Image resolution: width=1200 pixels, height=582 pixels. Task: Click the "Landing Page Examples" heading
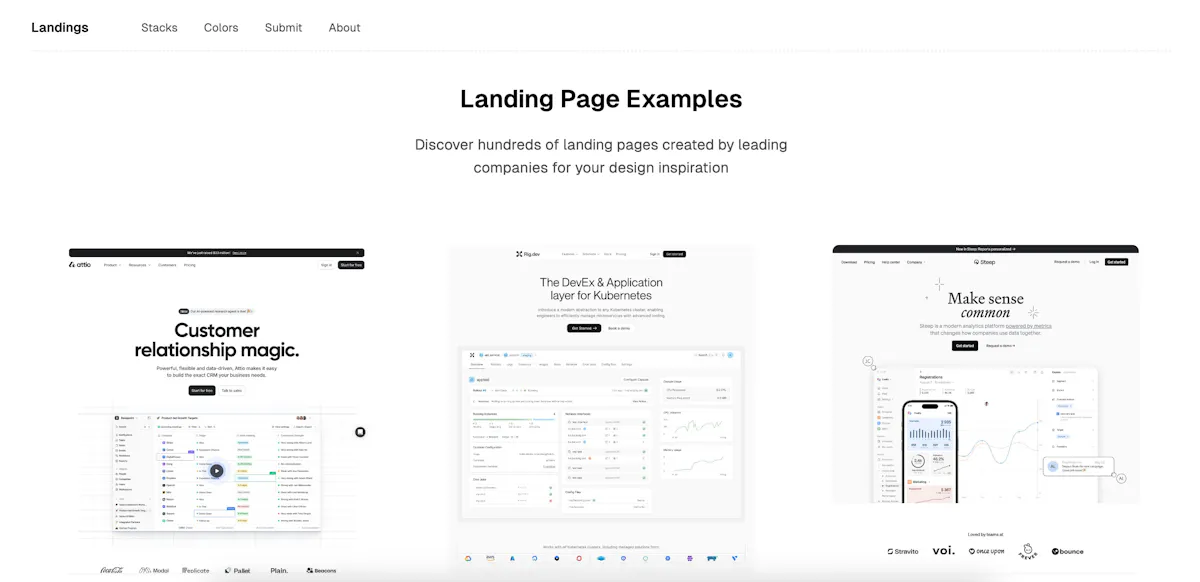point(601,99)
